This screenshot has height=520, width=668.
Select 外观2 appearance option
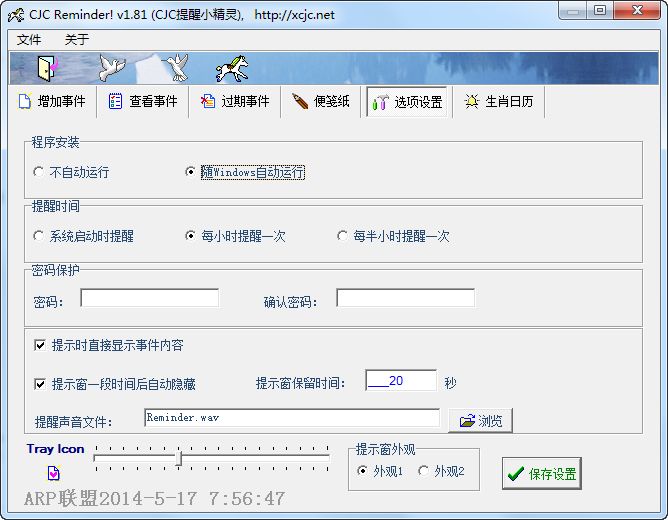(441, 471)
